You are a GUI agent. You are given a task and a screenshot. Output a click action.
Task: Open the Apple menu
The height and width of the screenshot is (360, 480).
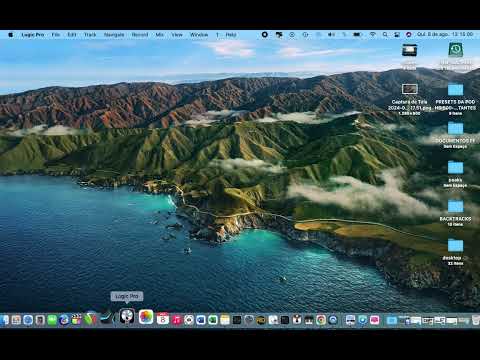(10, 35)
